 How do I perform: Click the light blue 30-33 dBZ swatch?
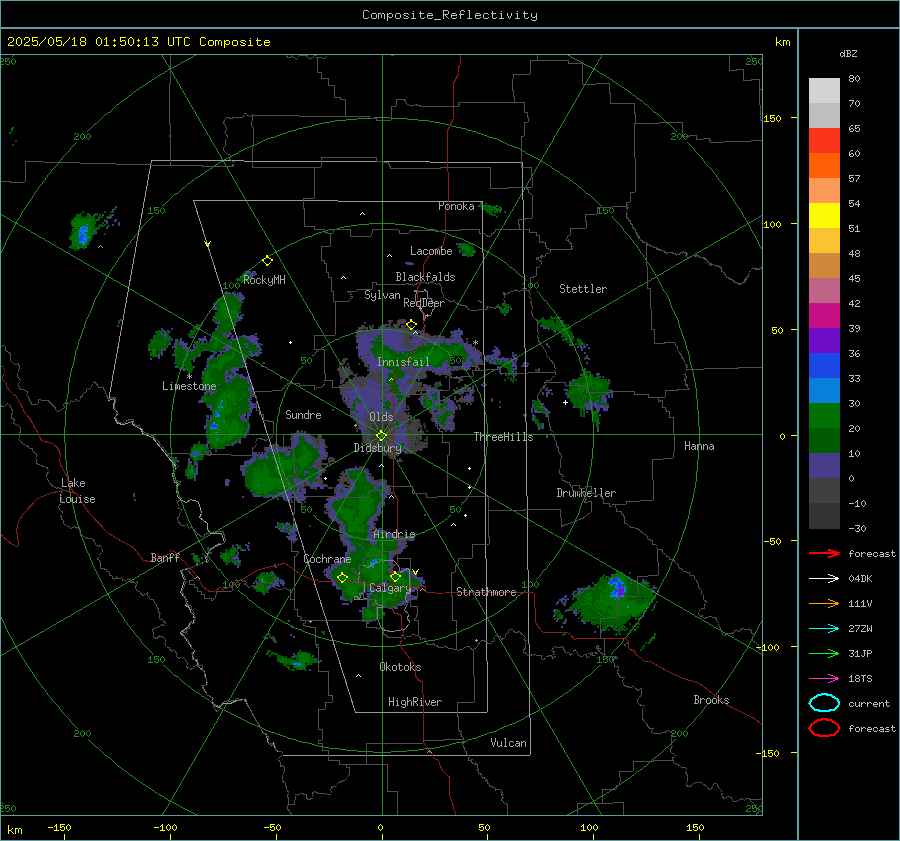point(824,391)
